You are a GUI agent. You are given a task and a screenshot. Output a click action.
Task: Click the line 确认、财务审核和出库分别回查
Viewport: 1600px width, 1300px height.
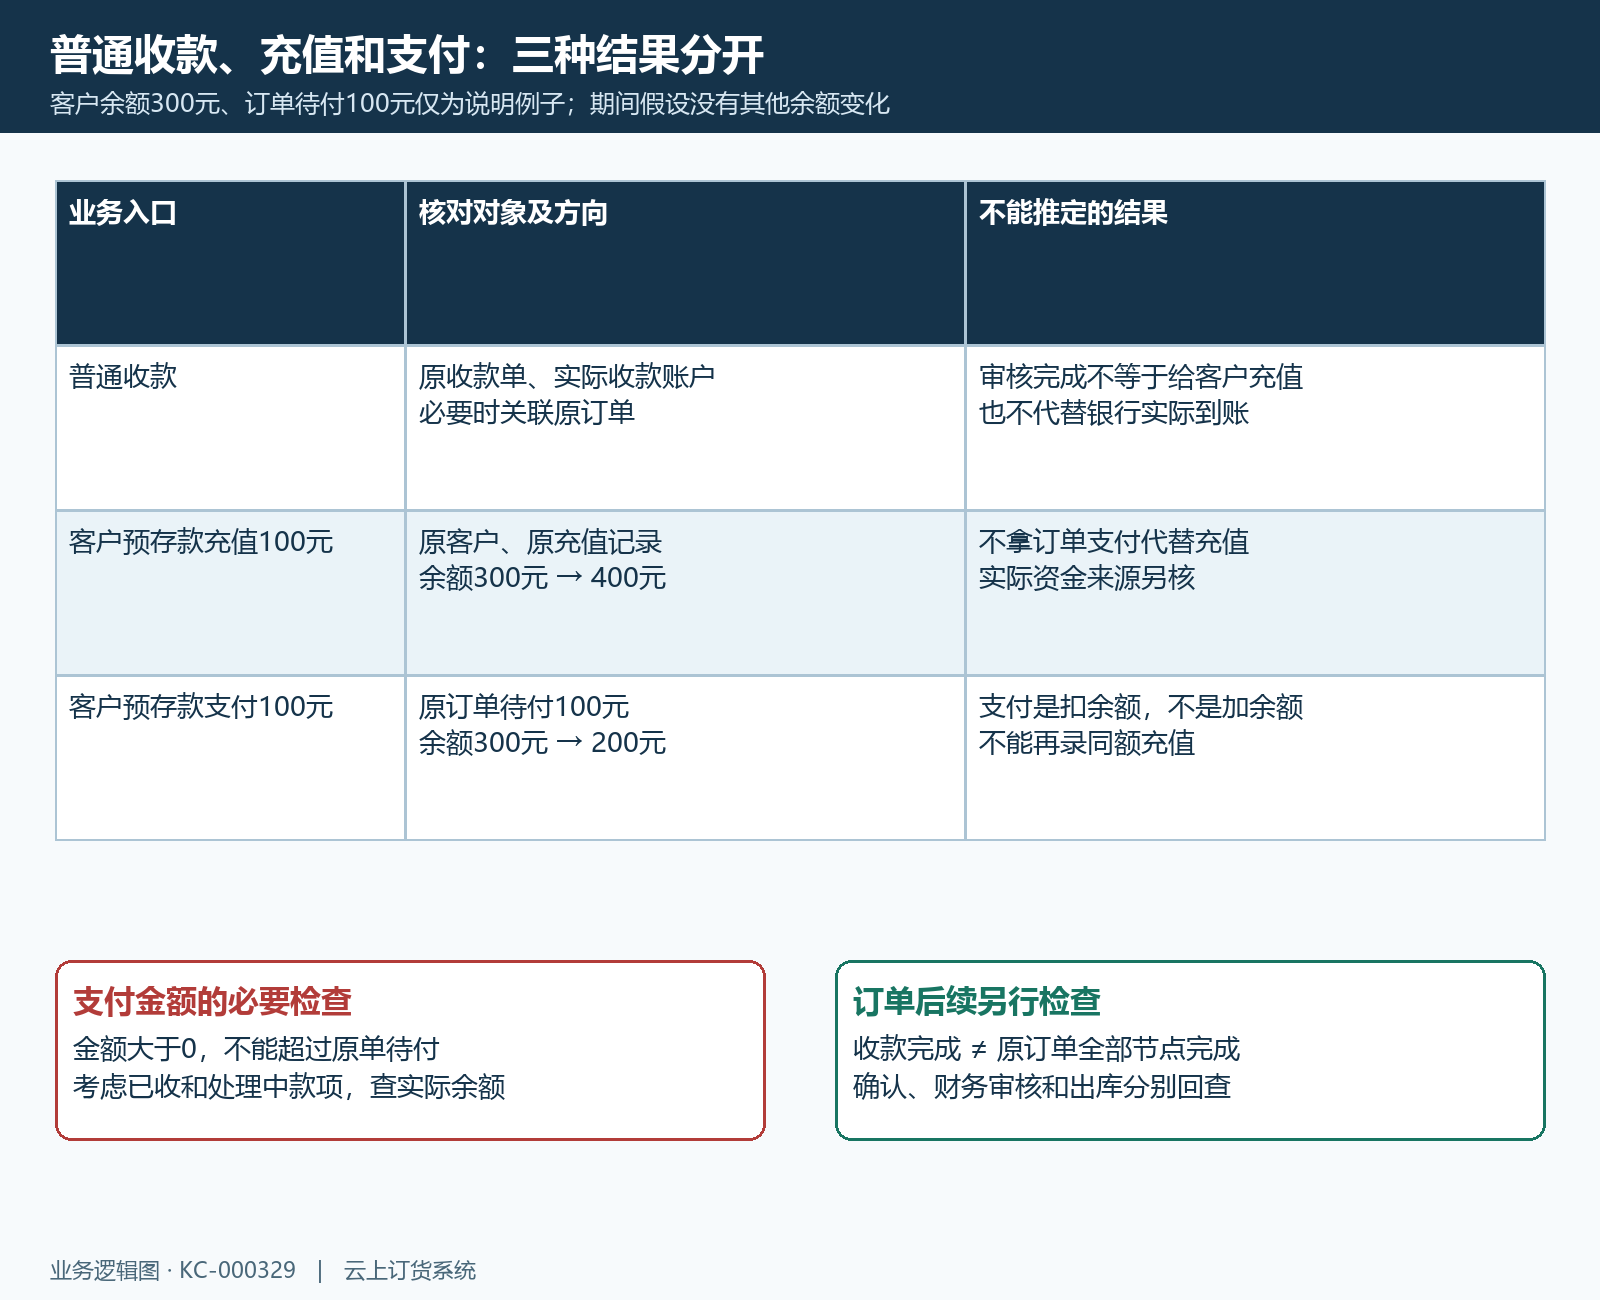coord(1042,1087)
